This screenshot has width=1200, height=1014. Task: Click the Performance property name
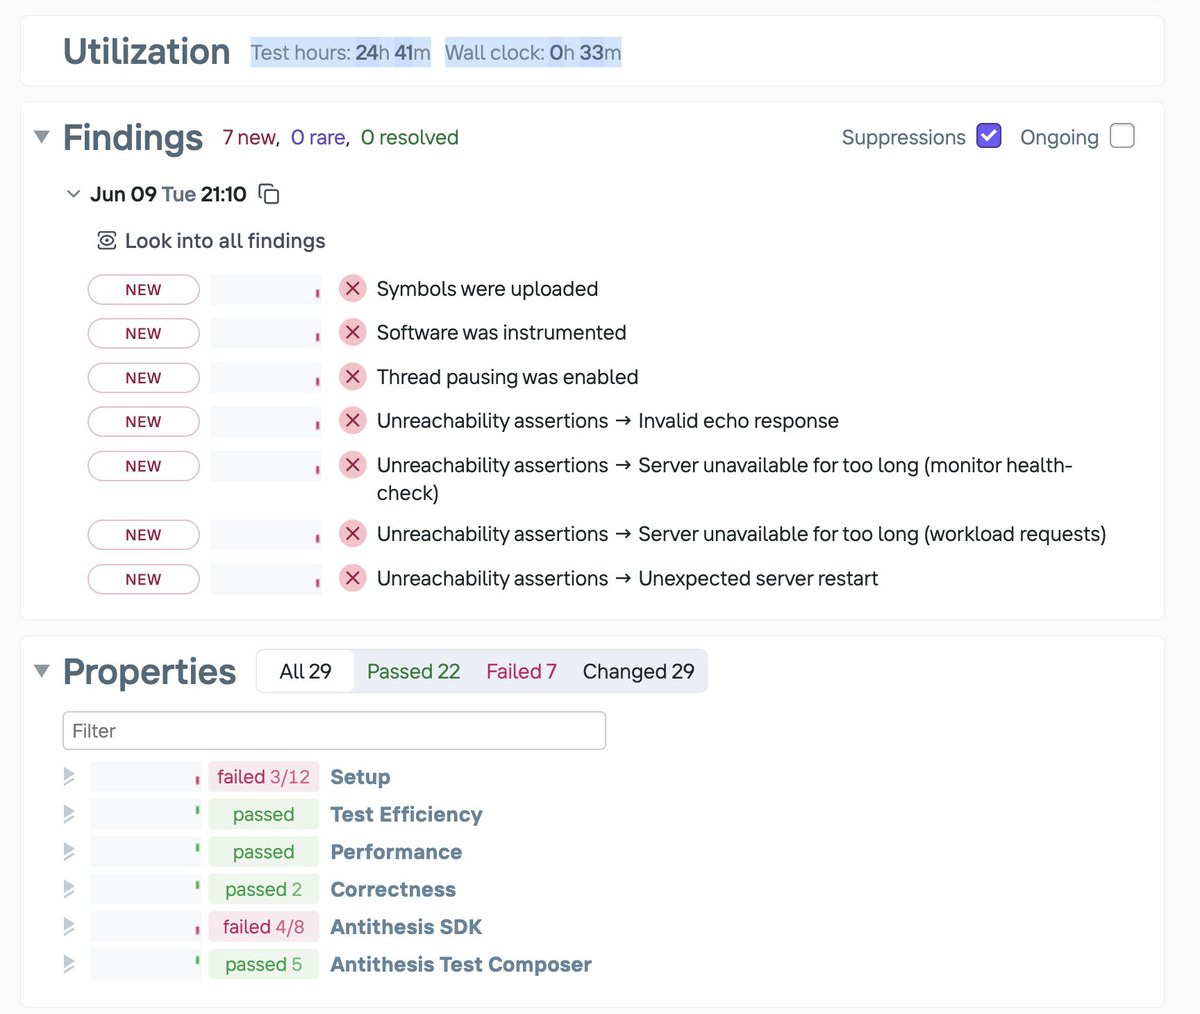tap(396, 852)
